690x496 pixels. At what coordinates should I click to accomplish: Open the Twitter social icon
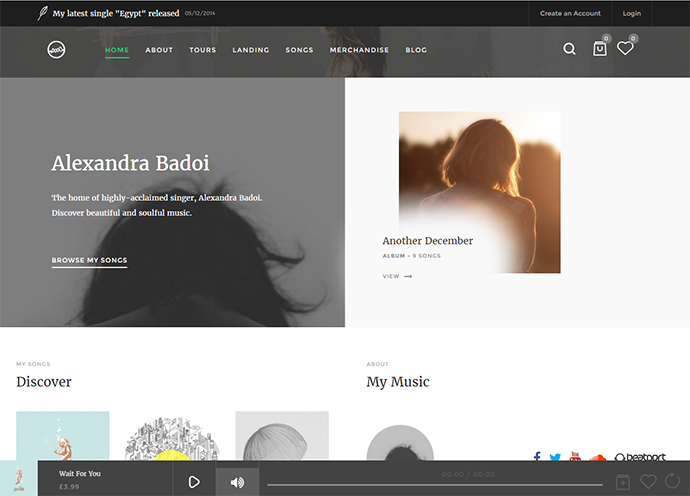tap(555, 457)
